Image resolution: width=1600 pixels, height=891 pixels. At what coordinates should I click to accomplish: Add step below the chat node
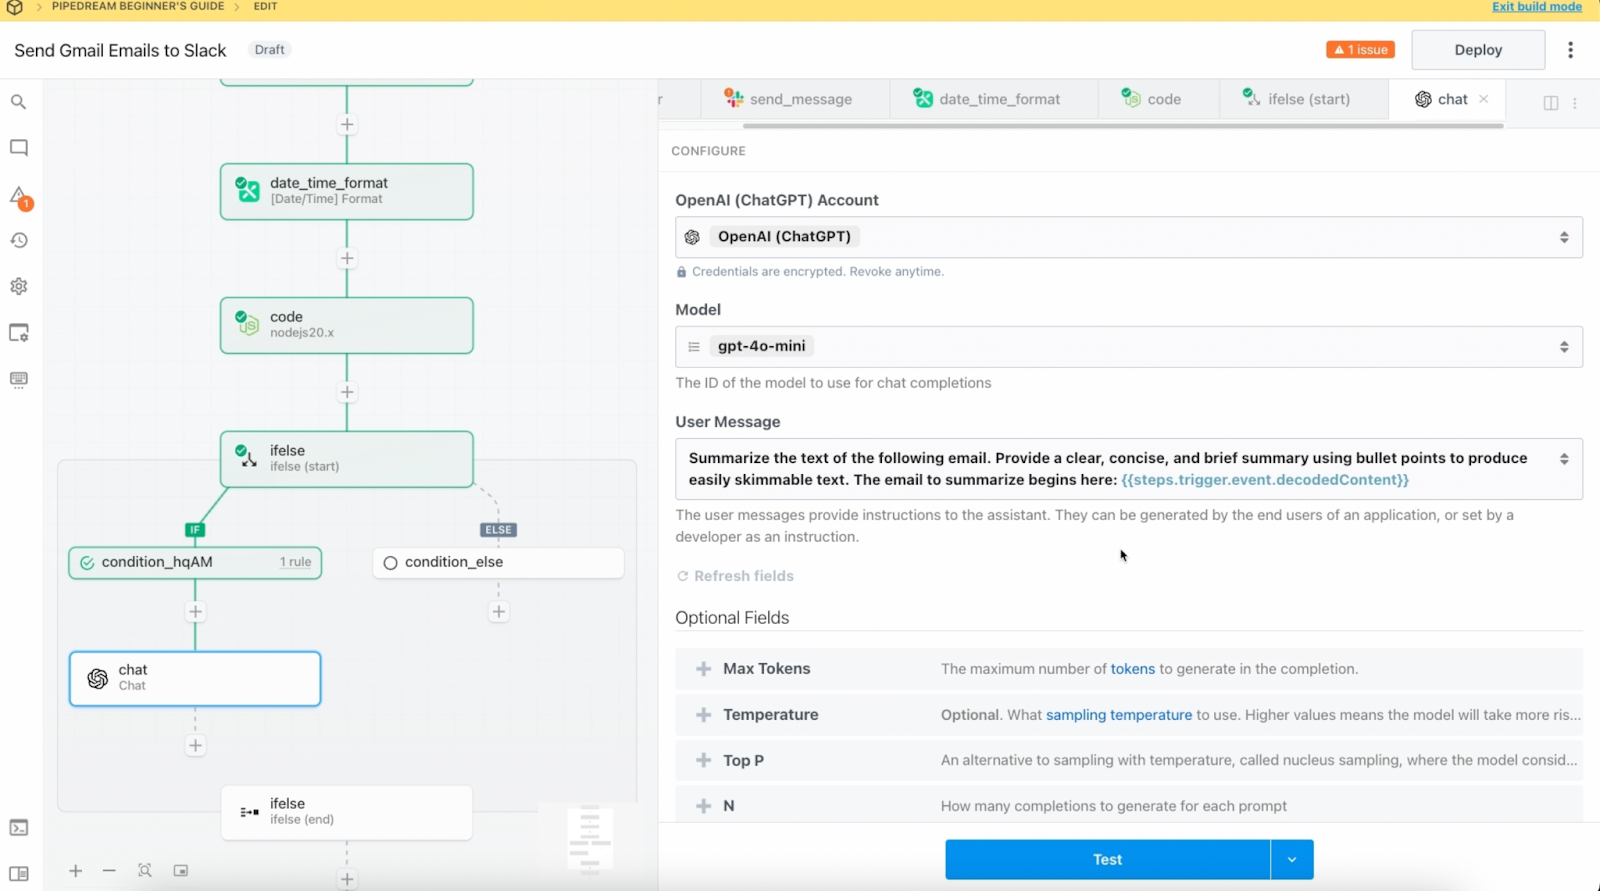(195, 745)
